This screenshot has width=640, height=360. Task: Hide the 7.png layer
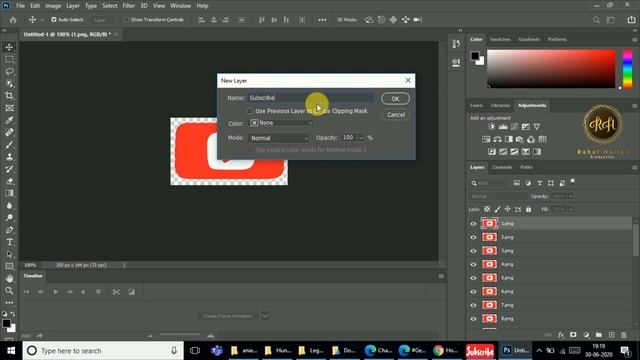pos(473,305)
